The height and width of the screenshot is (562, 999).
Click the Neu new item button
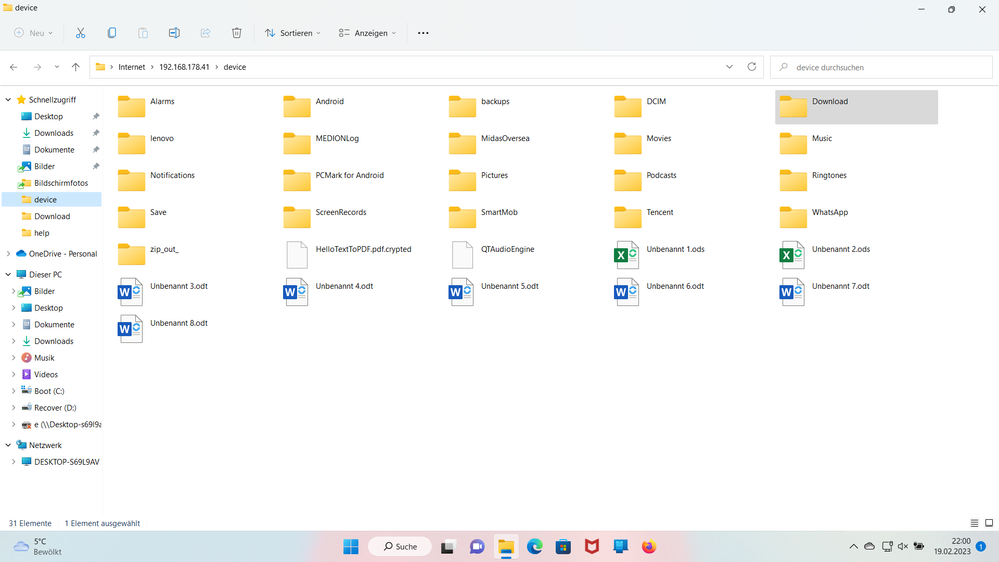[x=33, y=33]
